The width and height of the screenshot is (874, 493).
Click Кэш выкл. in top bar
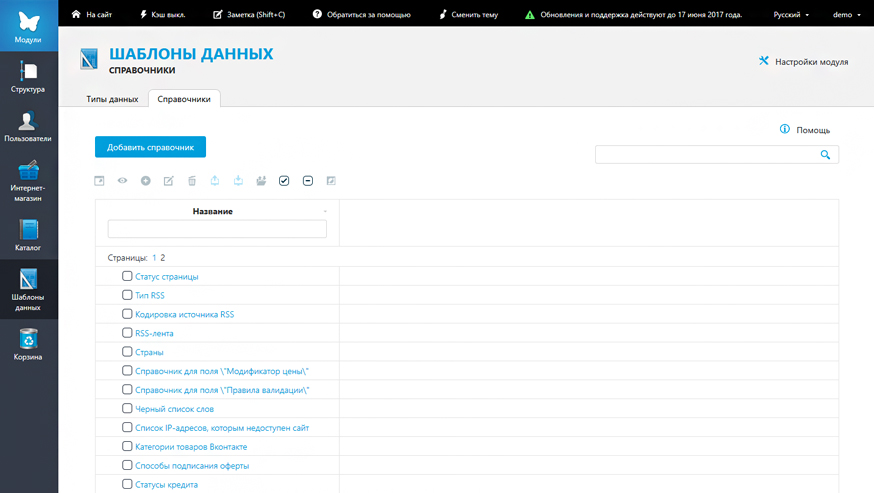tap(162, 14)
